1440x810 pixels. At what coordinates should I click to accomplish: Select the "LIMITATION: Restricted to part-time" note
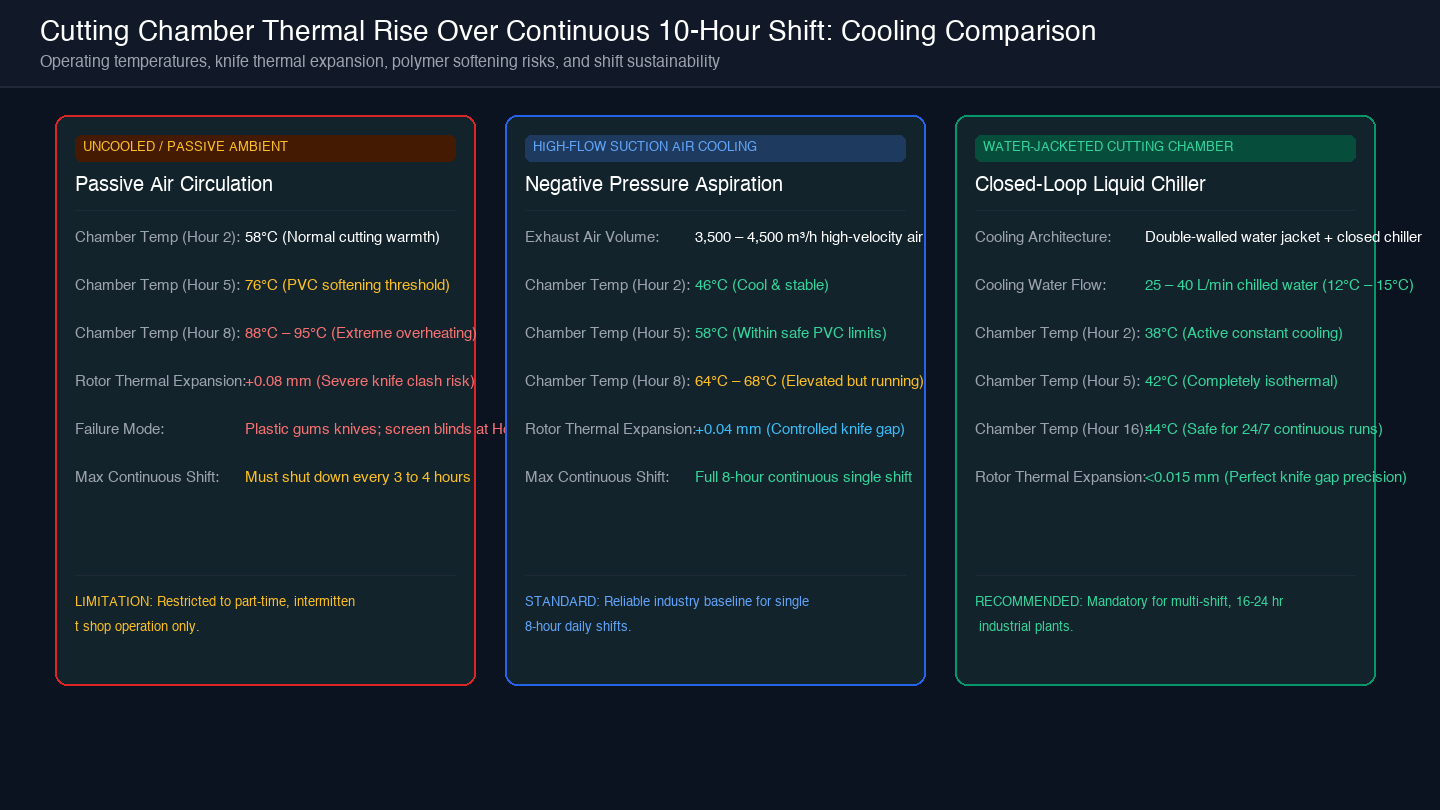(x=215, y=614)
